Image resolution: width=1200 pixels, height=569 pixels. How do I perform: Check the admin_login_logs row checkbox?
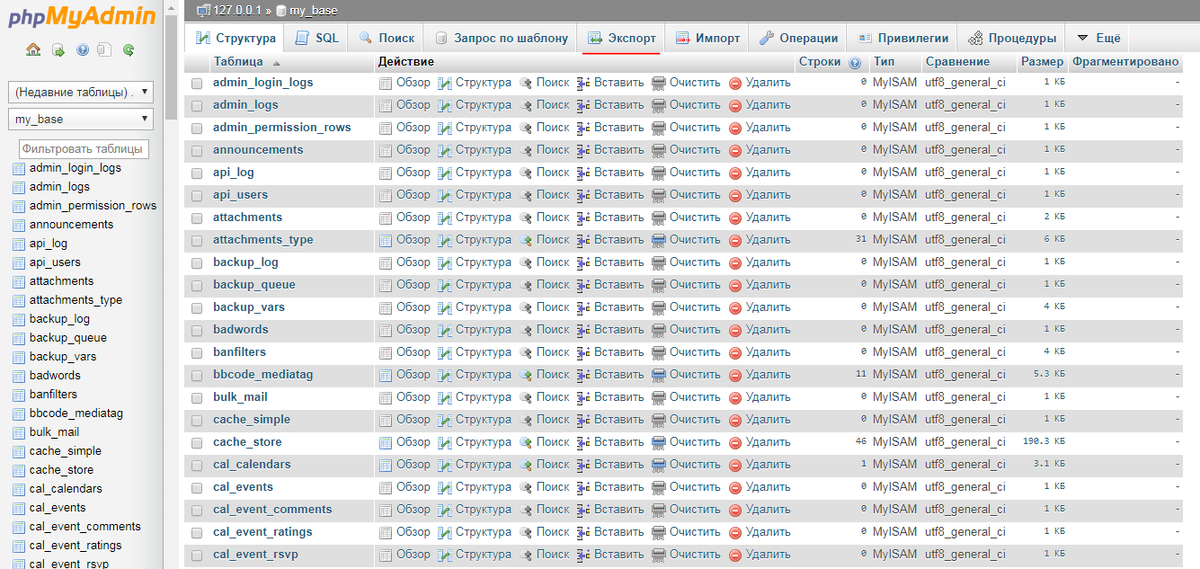click(196, 83)
